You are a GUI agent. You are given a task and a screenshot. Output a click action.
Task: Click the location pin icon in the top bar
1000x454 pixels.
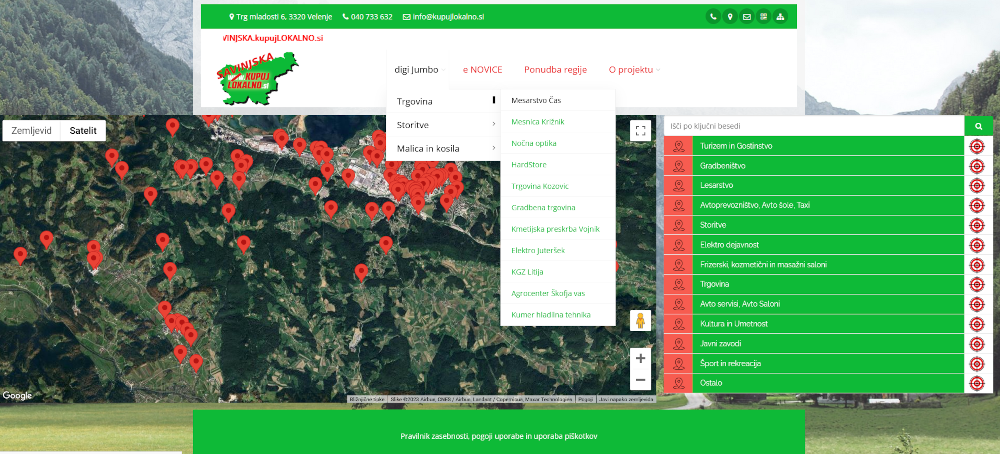point(730,17)
